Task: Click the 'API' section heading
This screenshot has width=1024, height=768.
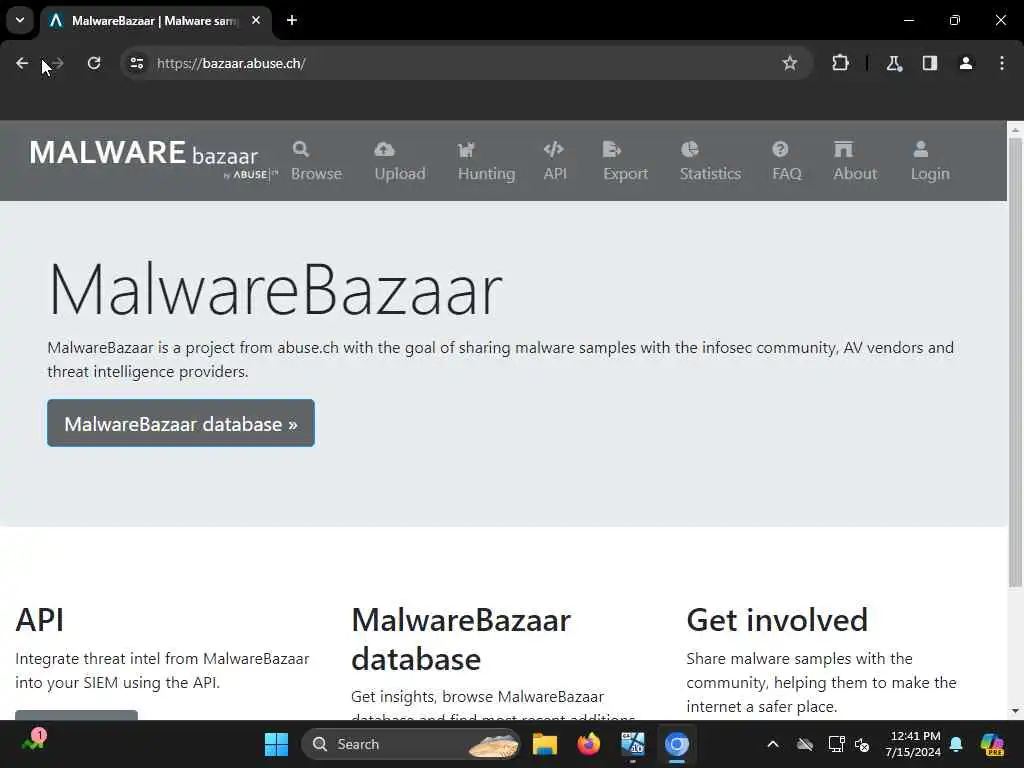Action: [39, 620]
